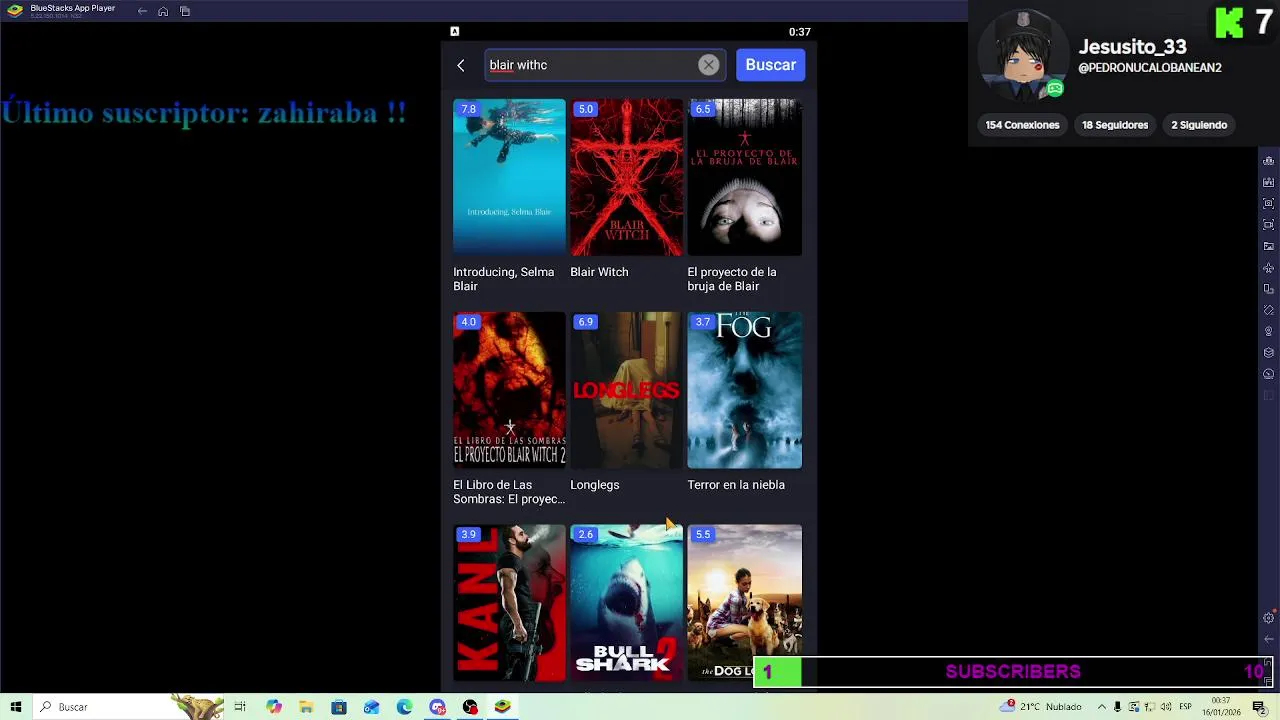Open the notification center icon

1260,707
